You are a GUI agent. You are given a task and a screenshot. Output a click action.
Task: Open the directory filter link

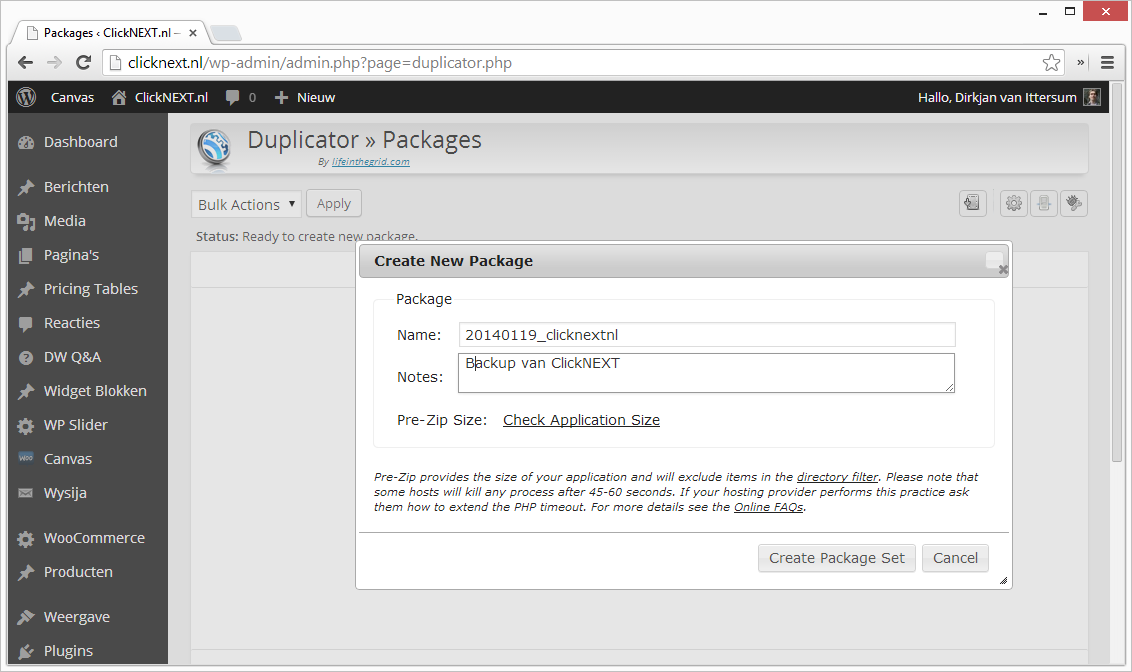click(837, 477)
